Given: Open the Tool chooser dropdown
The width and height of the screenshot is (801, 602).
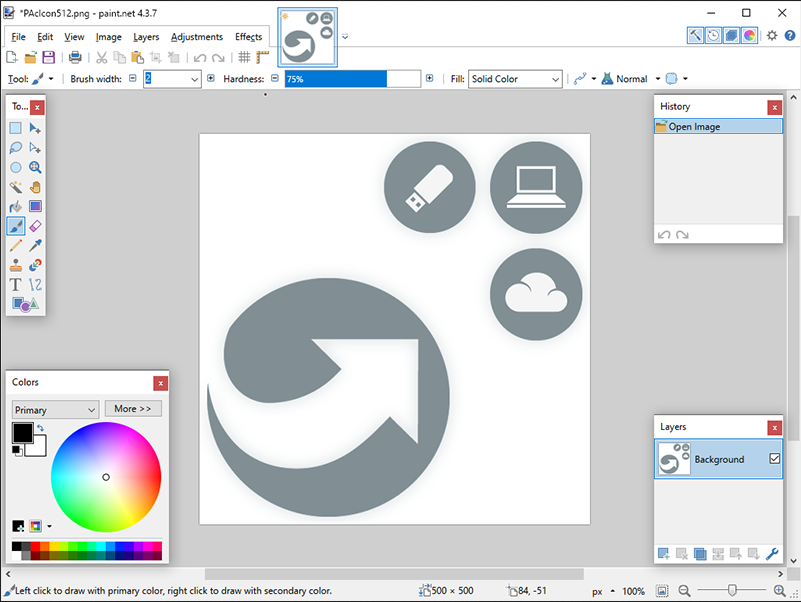Looking at the screenshot, I should click(43, 79).
